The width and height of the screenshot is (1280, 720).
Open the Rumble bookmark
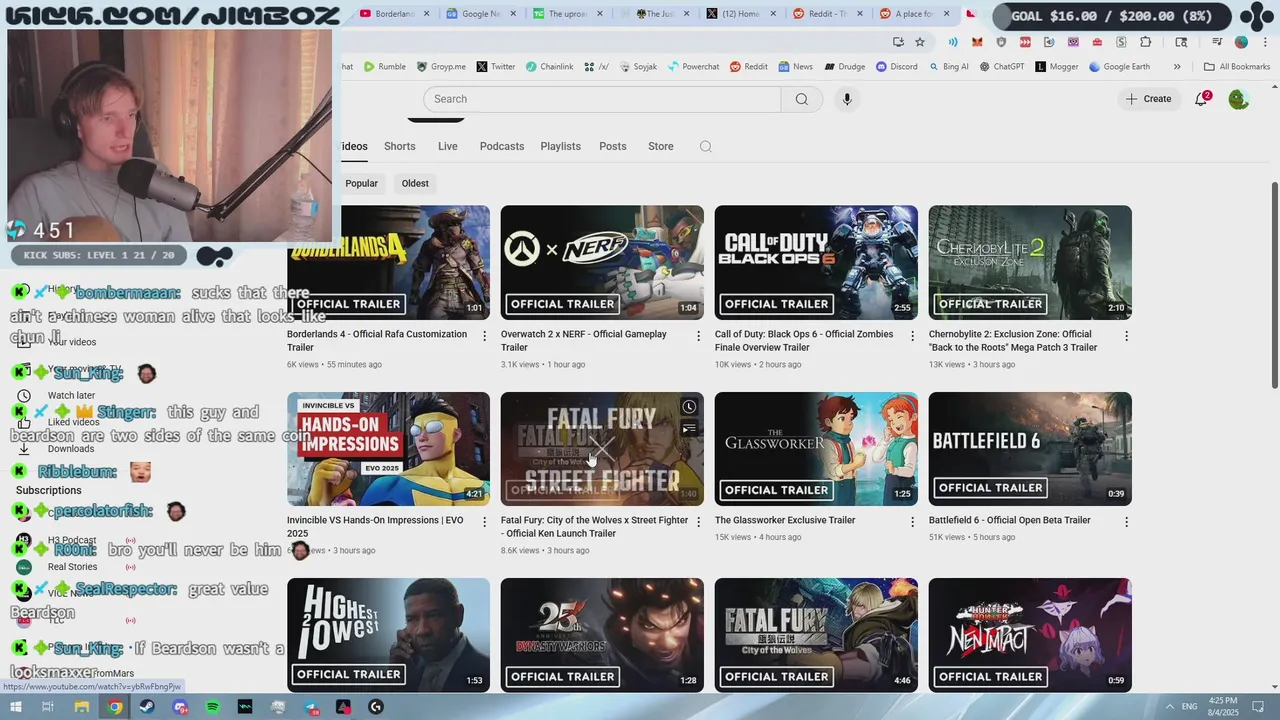coord(384,67)
